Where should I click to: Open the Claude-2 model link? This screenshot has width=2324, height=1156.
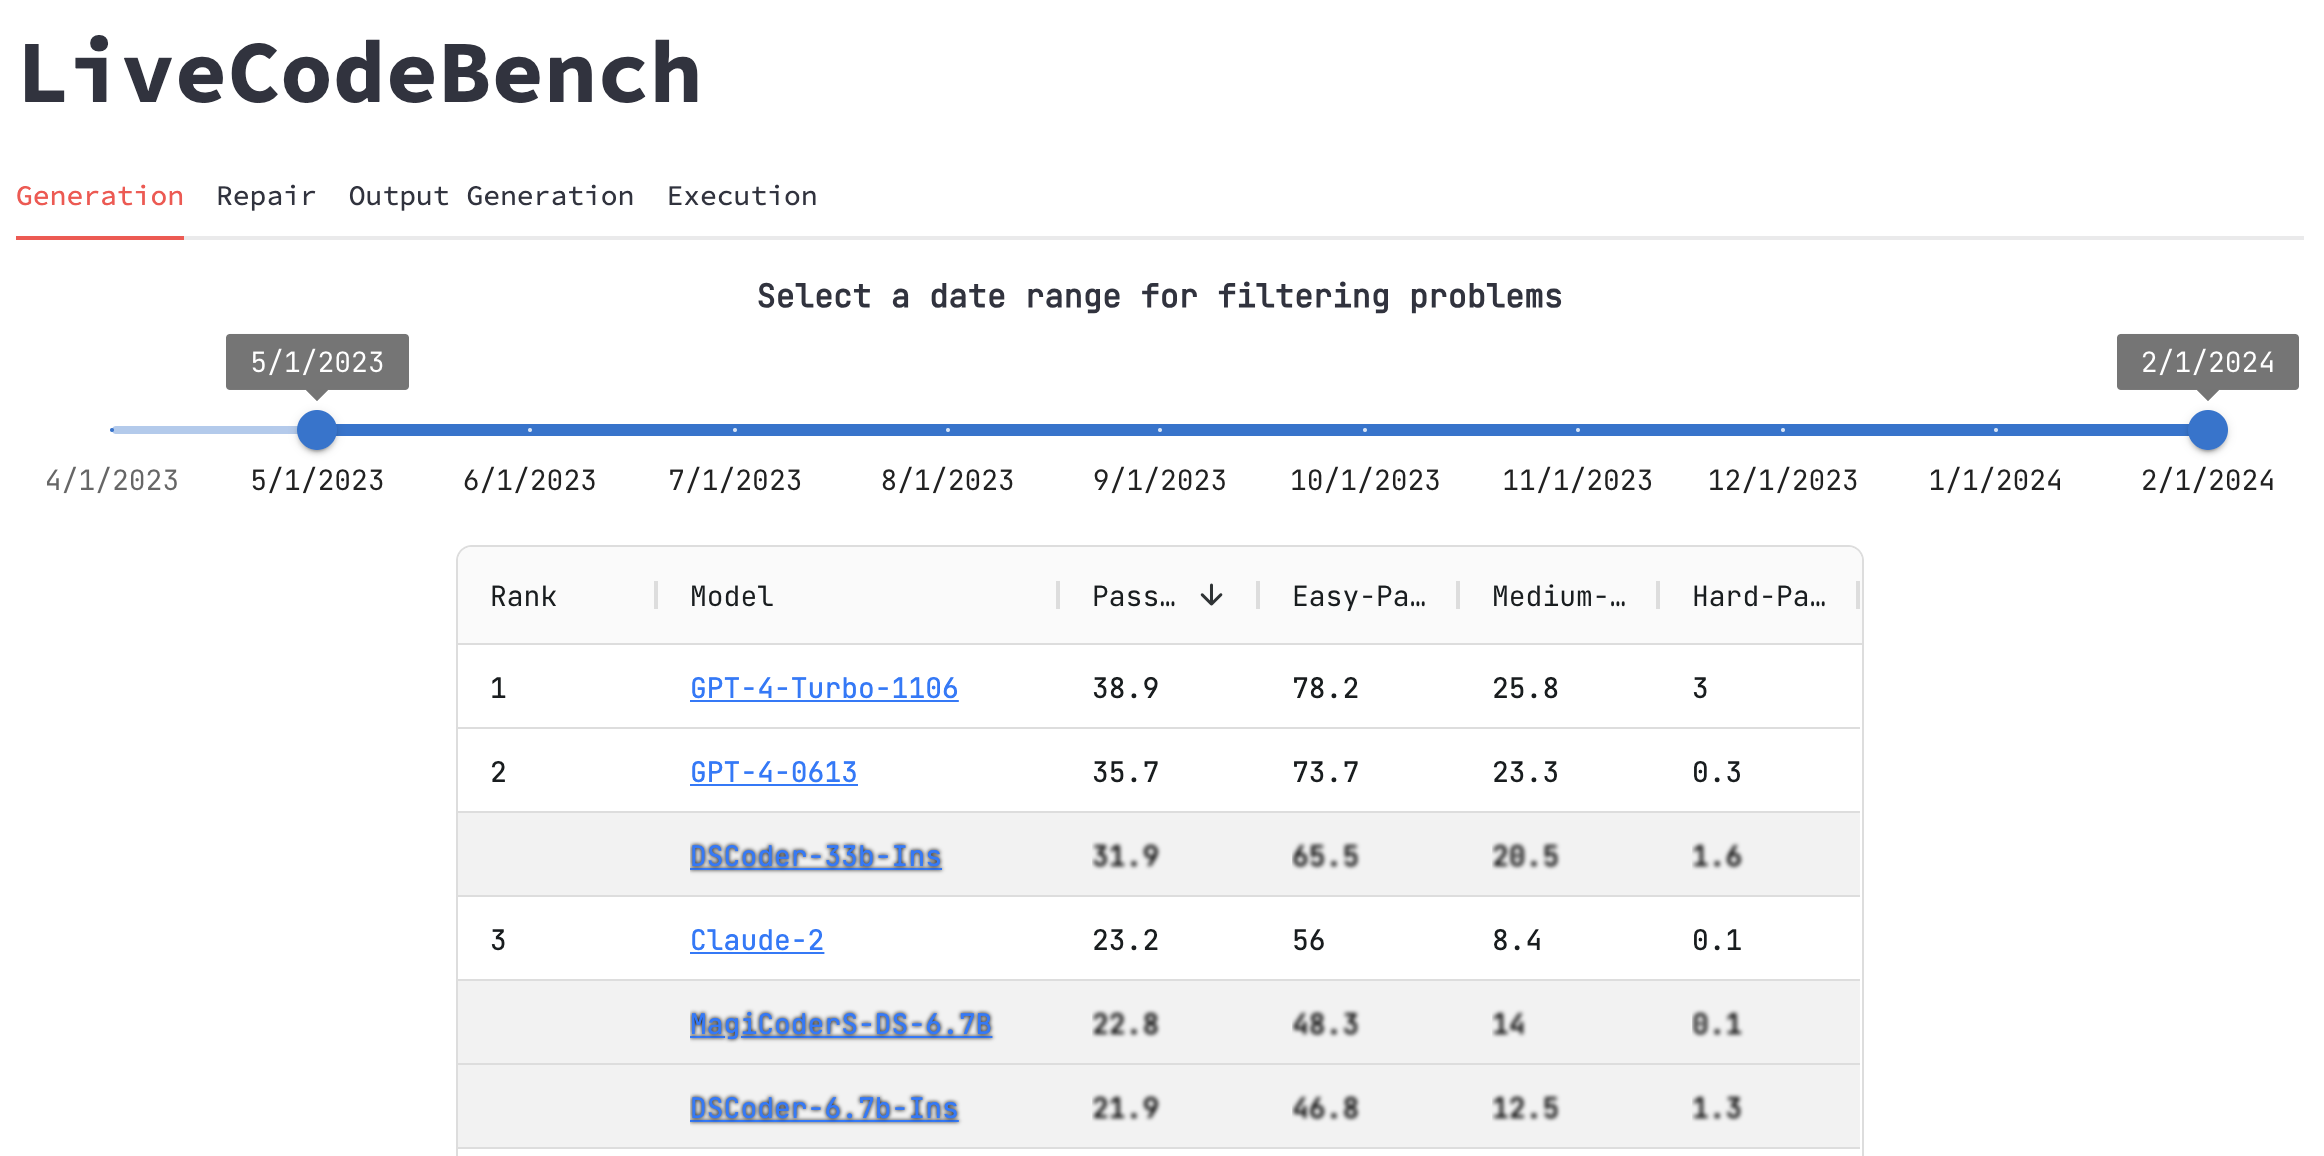[x=756, y=940]
